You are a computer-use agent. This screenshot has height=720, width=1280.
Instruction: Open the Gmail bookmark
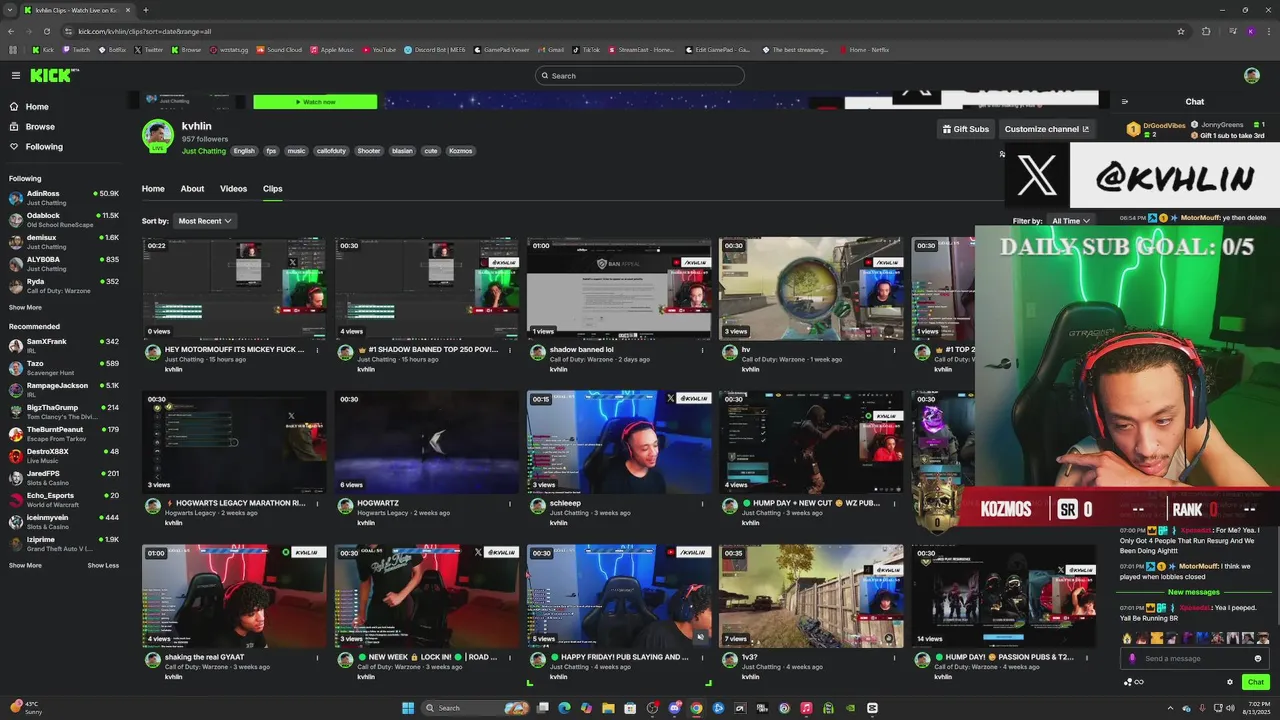(550, 49)
